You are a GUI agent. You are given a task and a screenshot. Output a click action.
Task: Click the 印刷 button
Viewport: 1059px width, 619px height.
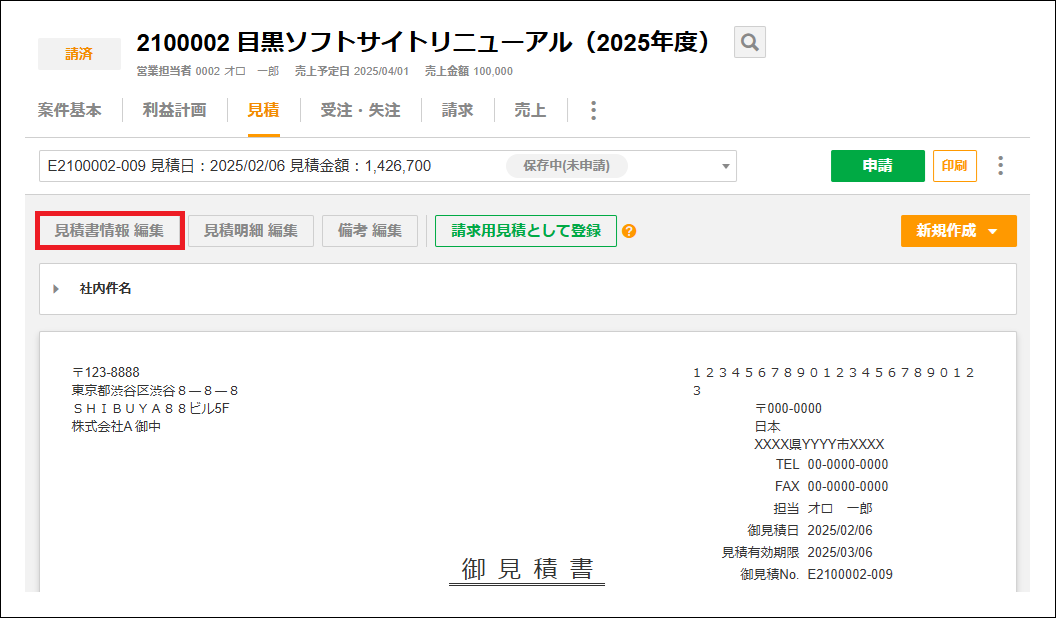click(955, 165)
